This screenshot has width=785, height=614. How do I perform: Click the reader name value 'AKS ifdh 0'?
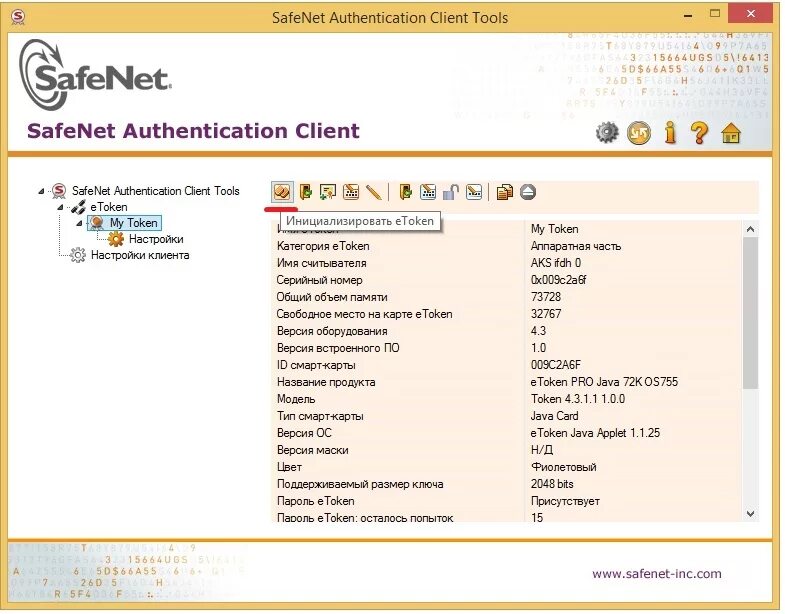coord(556,263)
